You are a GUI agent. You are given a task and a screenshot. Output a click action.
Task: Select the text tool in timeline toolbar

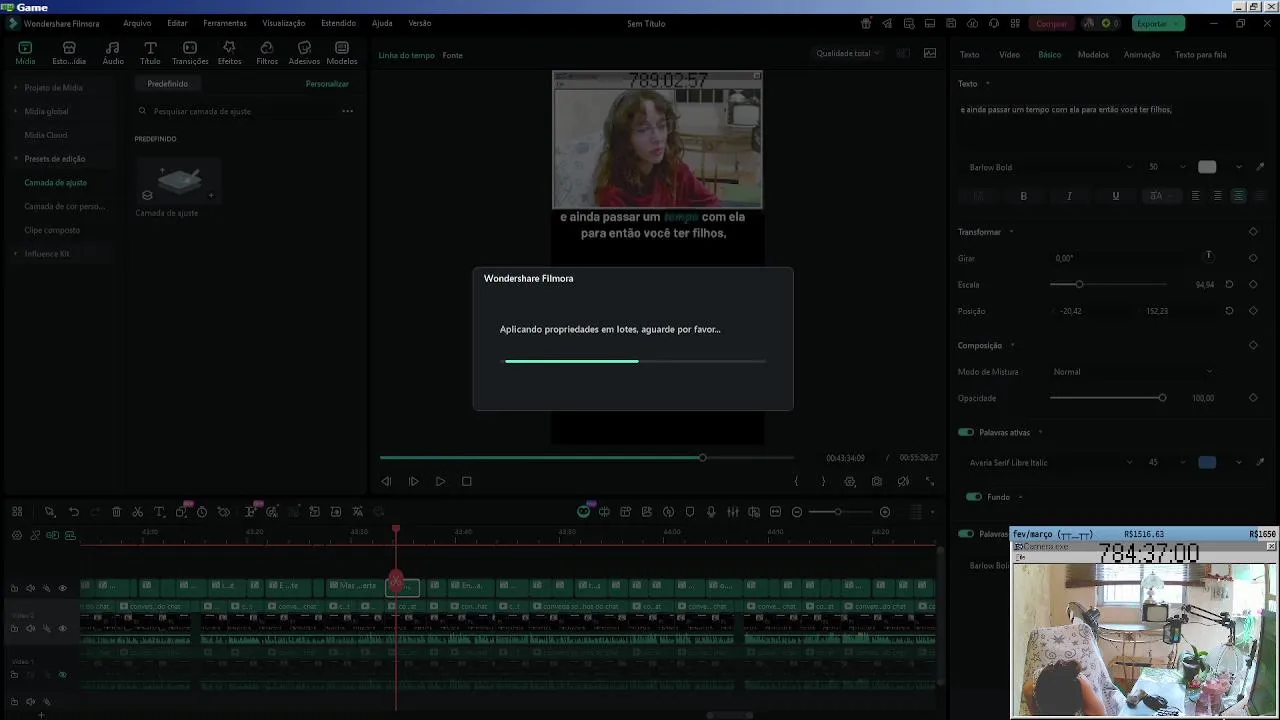click(x=159, y=512)
